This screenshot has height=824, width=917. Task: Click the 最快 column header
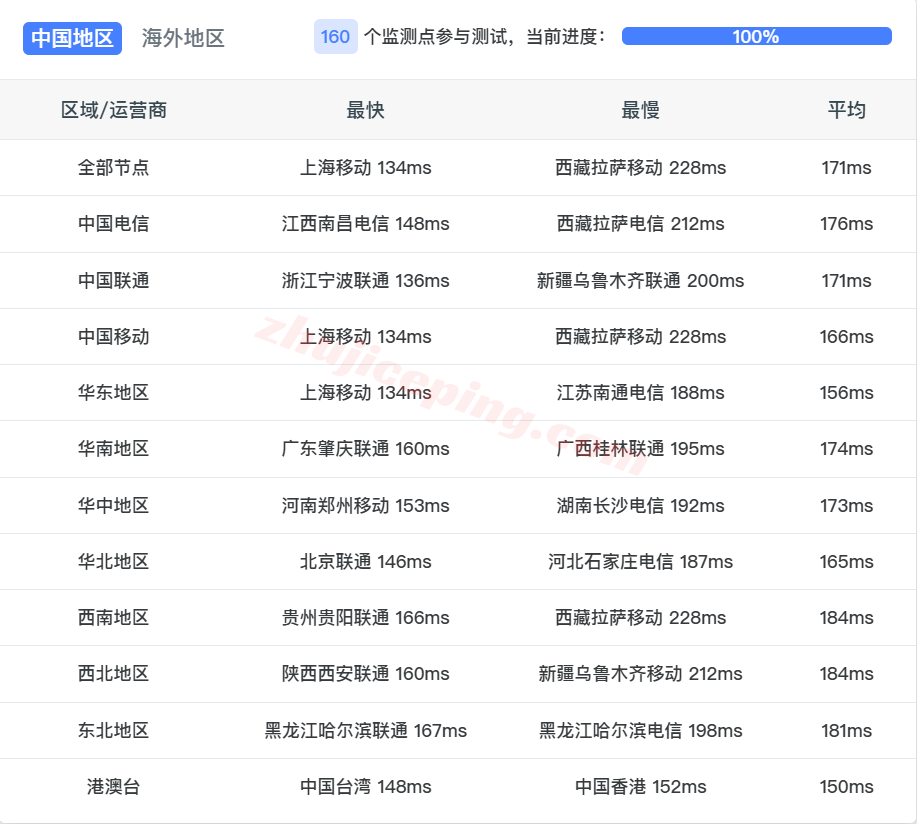pyautogui.click(x=366, y=110)
